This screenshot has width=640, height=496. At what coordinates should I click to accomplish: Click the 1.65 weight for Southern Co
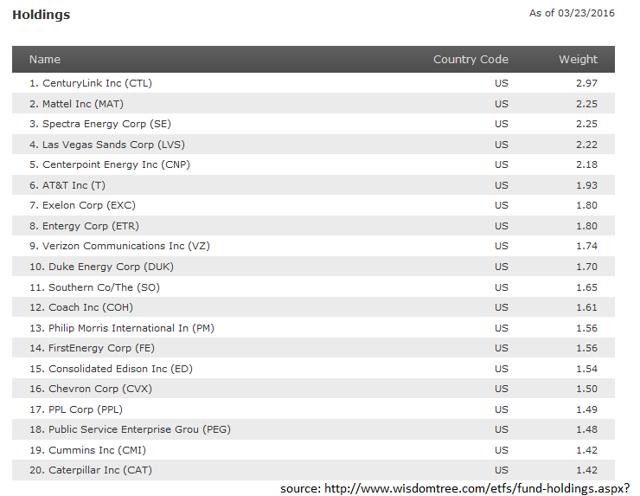point(587,287)
